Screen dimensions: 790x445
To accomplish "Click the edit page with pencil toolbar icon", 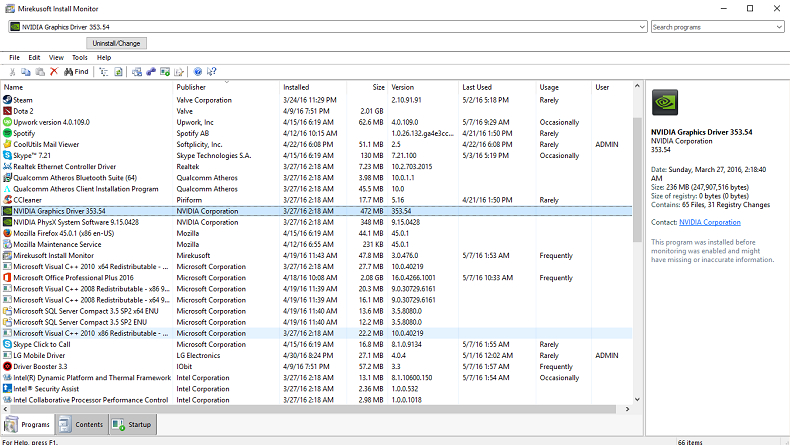I will [179, 72].
